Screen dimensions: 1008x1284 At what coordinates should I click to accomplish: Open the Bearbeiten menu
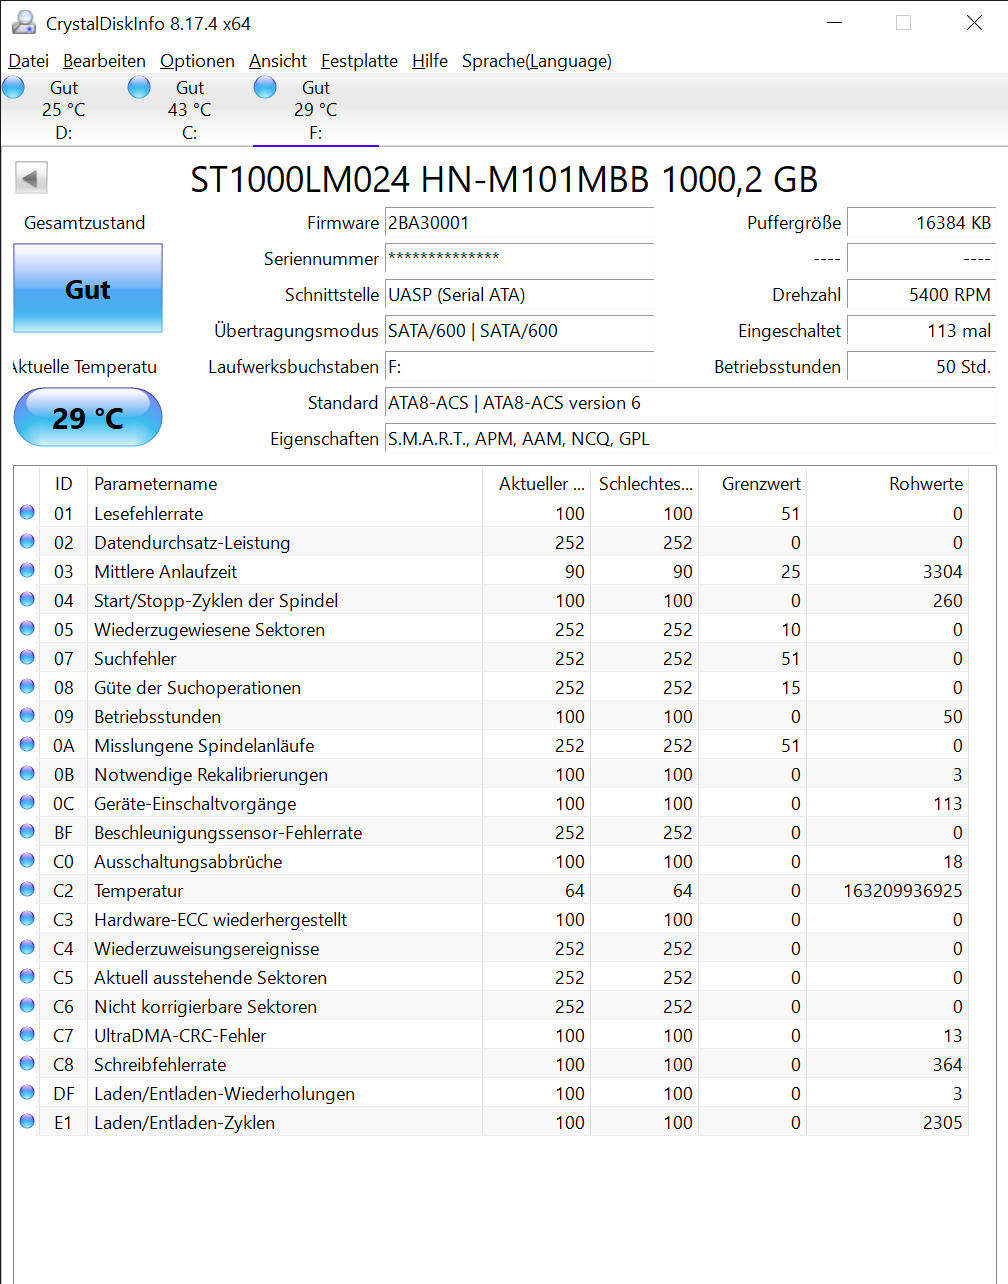click(104, 61)
